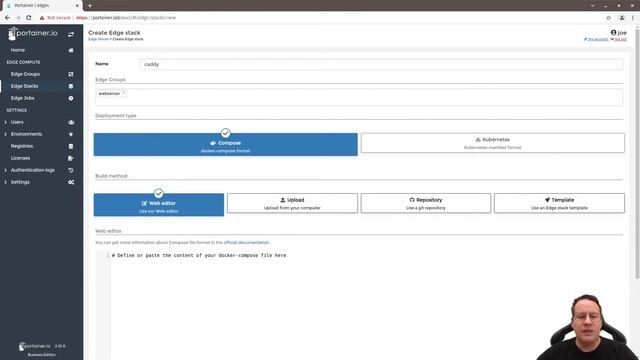Open the Edge Groups selection dropdown
The height and width of the screenshot is (360, 640).
pos(359,97)
